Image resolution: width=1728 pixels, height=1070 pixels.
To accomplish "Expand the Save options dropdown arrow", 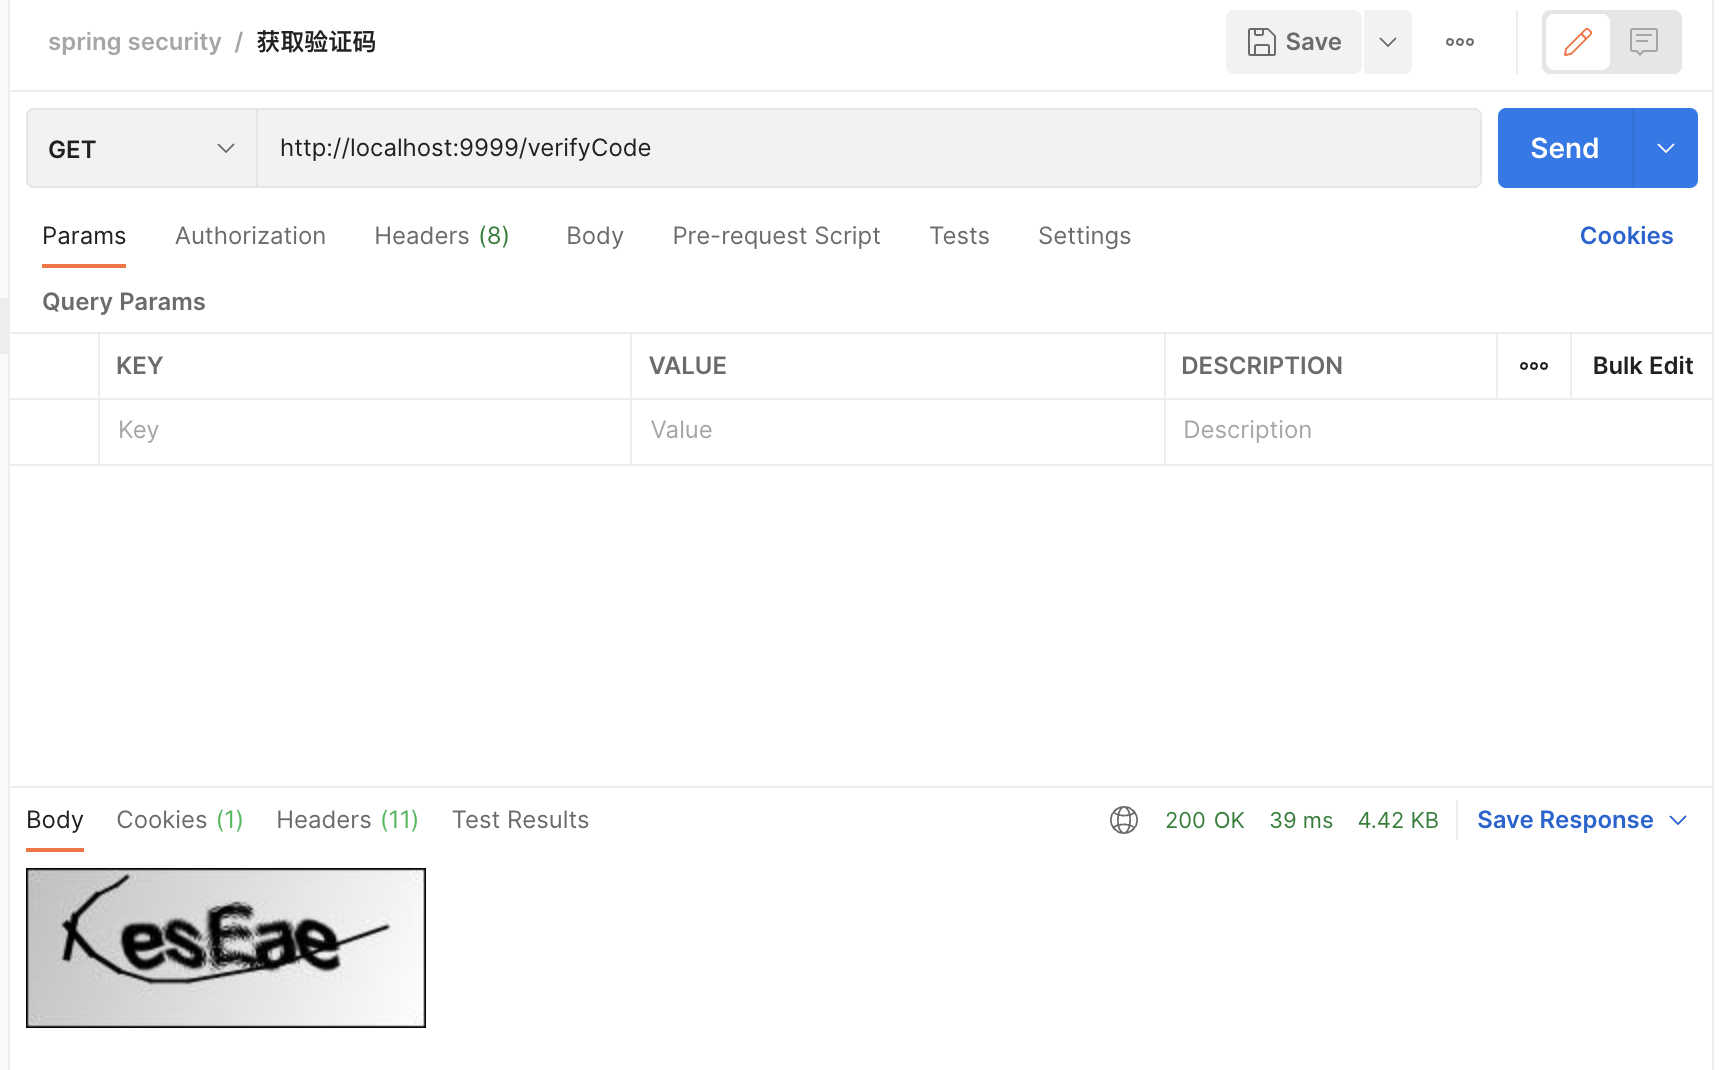I will coord(1388,42).
